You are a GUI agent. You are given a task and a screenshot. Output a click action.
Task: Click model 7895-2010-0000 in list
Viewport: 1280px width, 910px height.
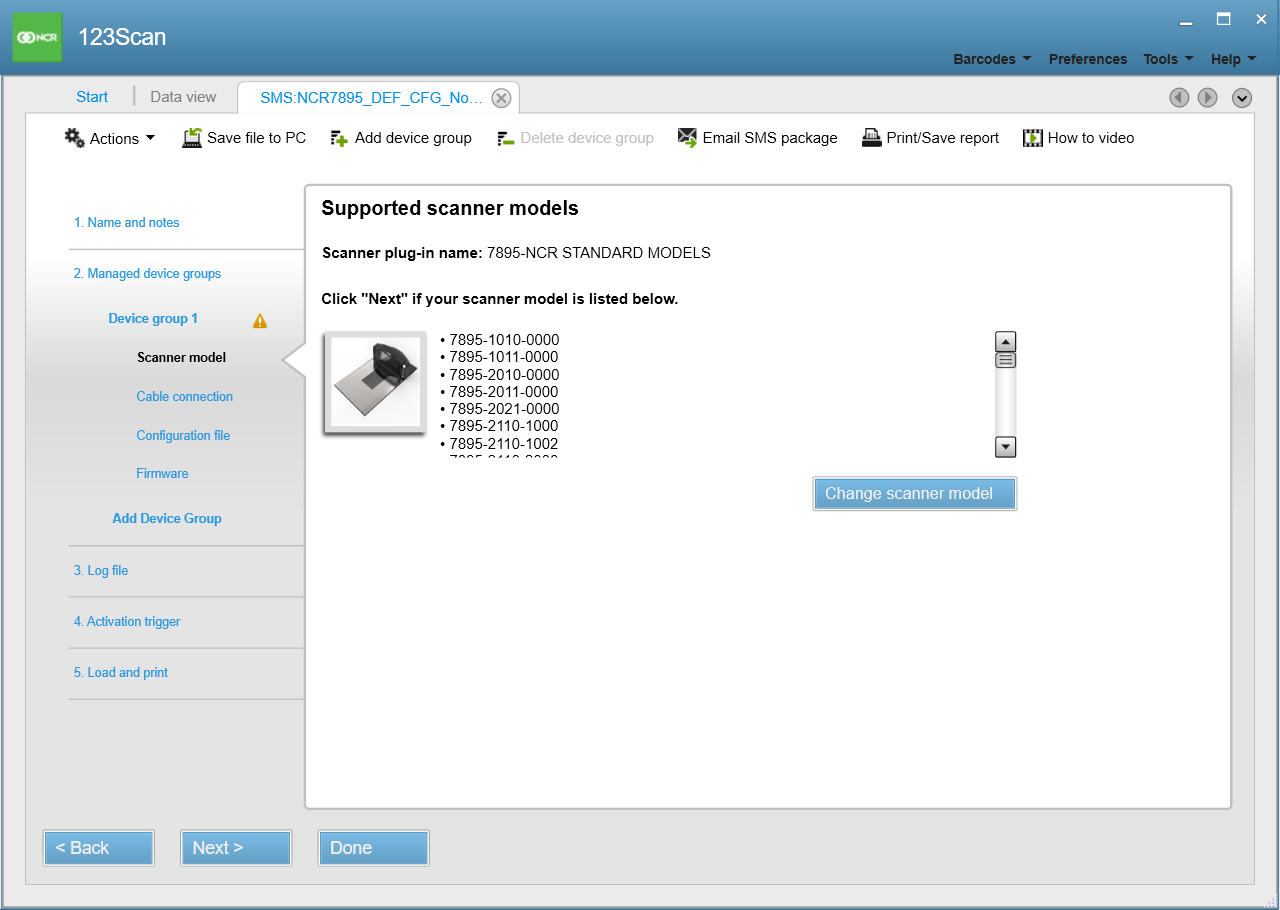pyautogui.click(x=504, y=375)
